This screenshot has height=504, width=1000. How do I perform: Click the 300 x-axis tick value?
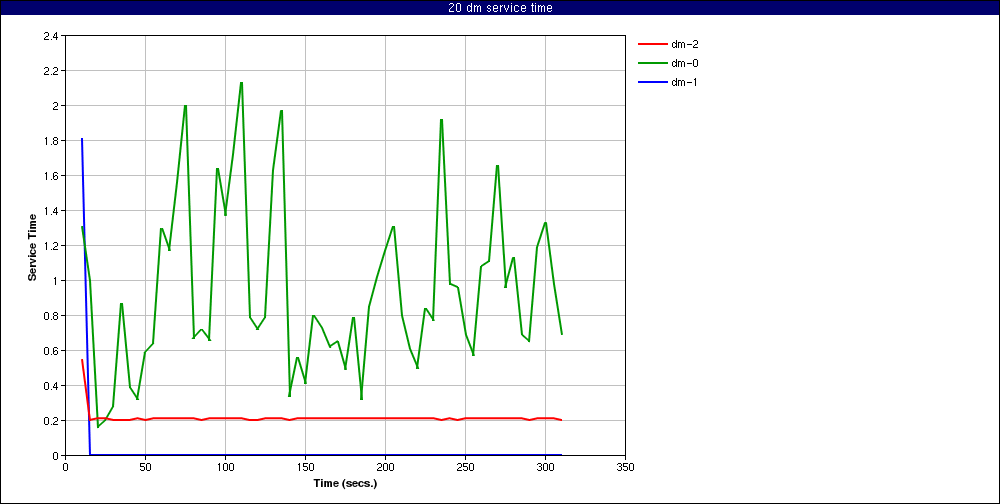coord(545,467)
